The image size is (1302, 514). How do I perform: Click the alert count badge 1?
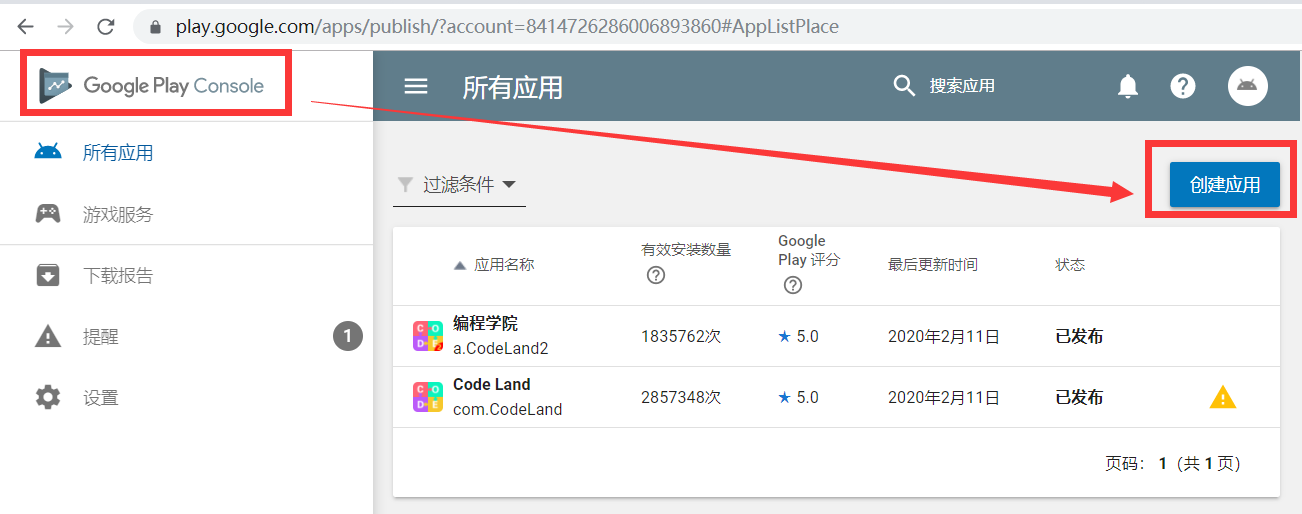click(347, 336)
